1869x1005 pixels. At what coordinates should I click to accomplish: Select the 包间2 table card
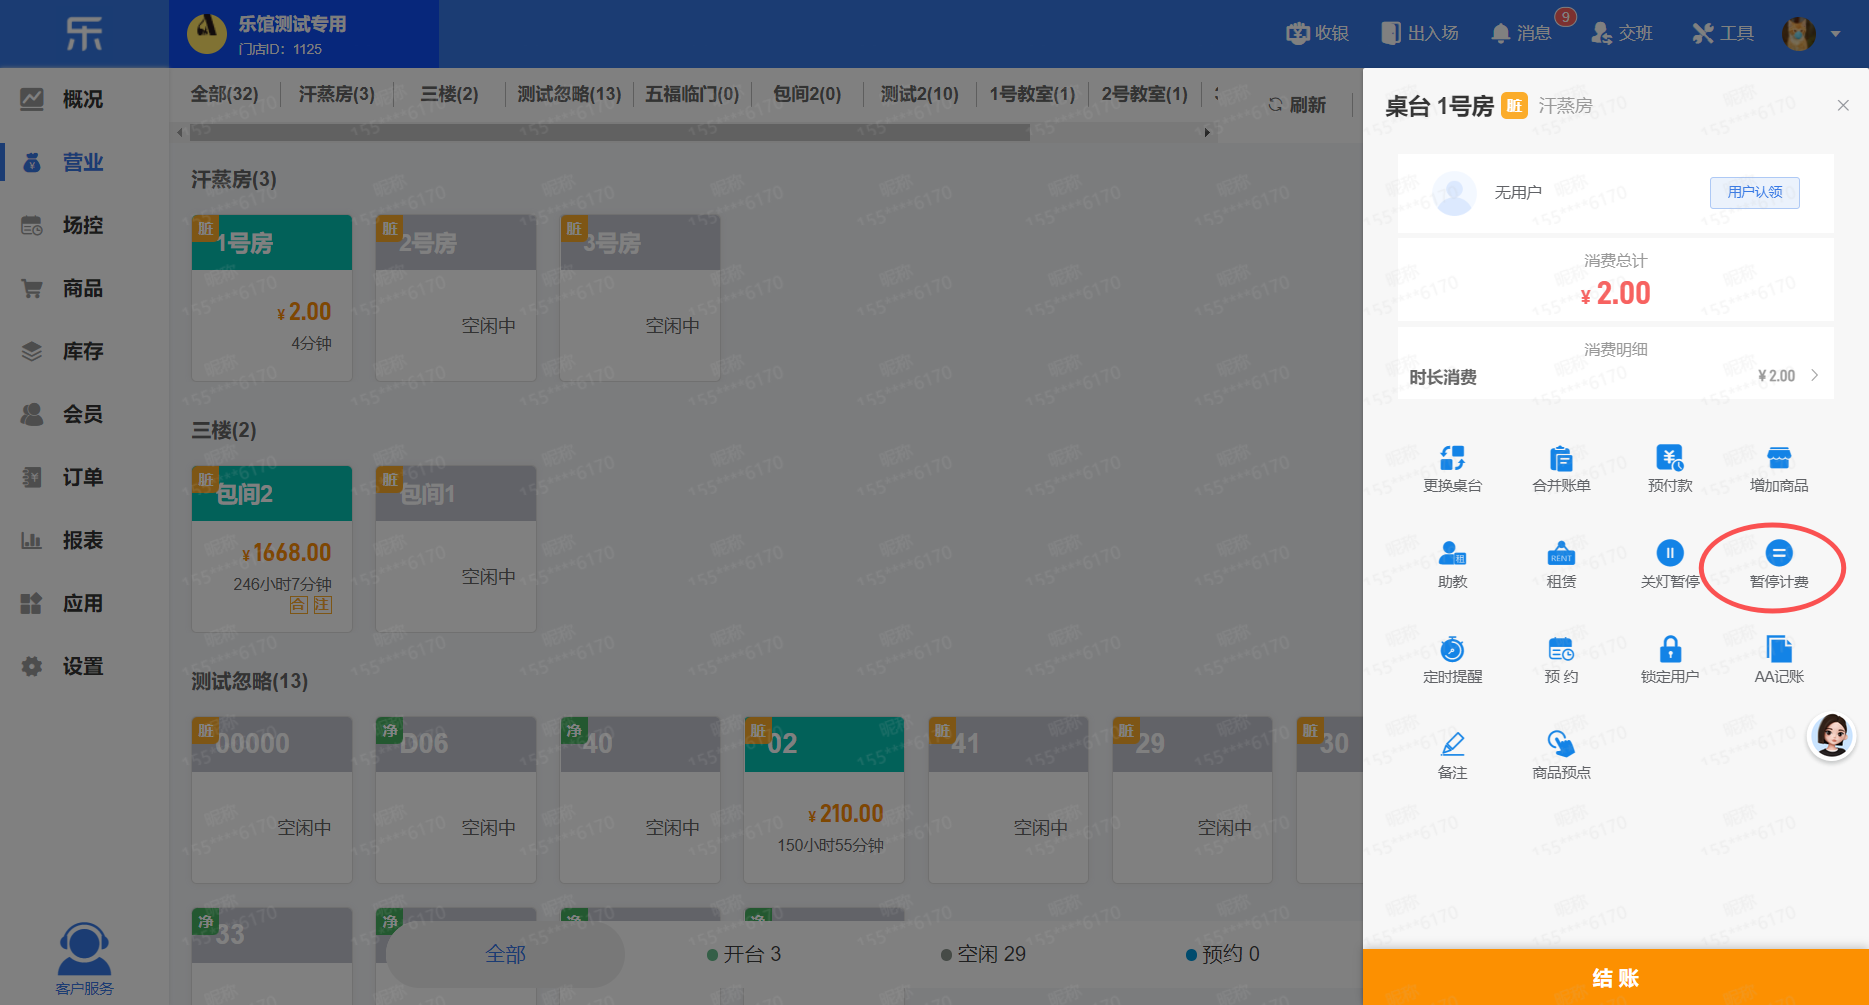point(272,548)
